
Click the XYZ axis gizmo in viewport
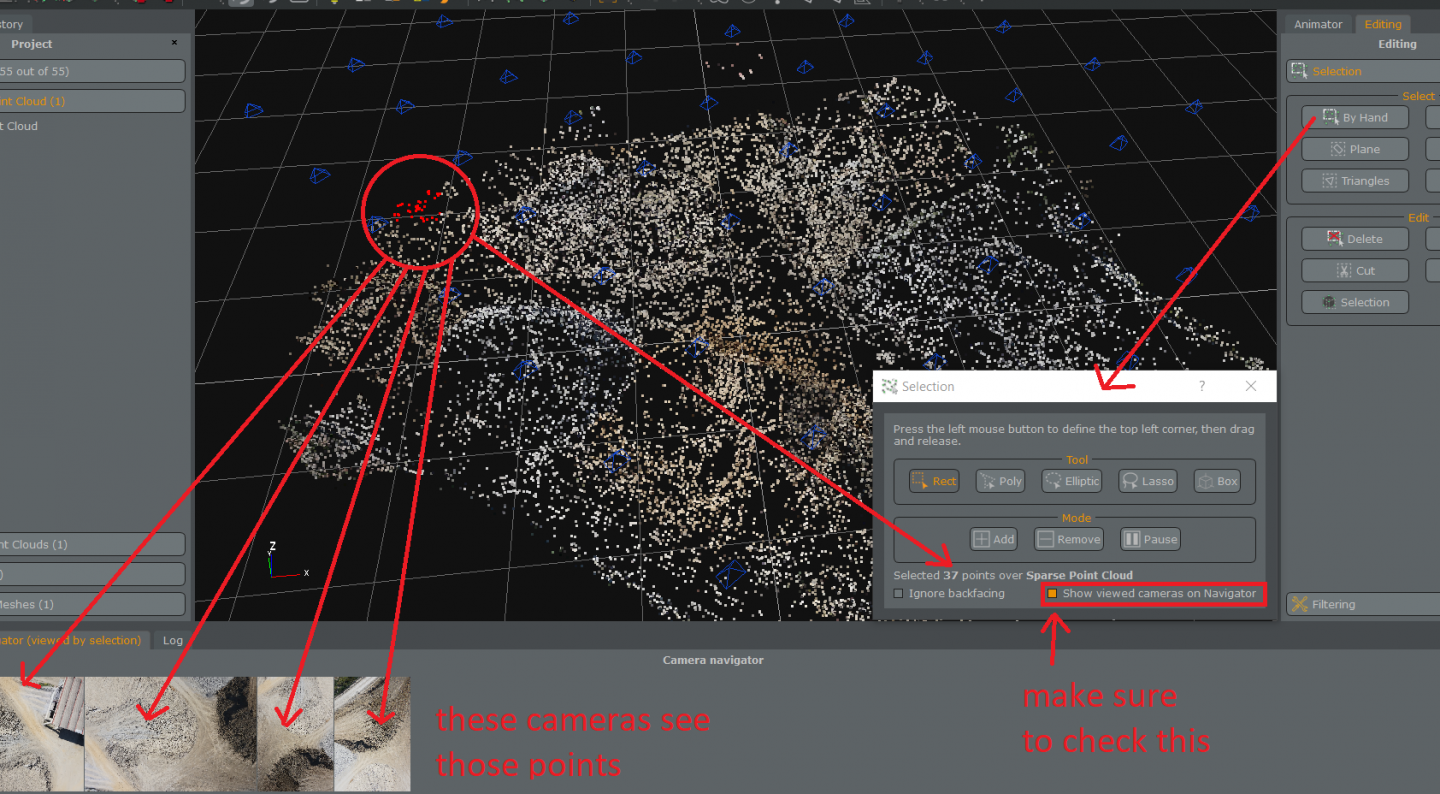click(286, 562)
